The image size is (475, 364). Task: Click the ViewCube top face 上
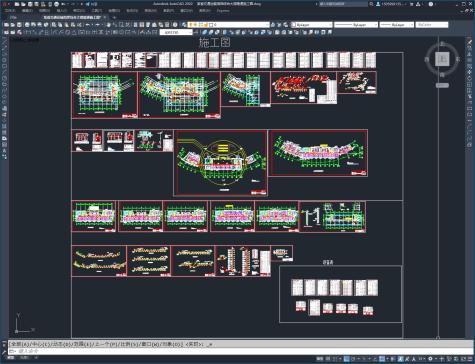pos(442,59)
